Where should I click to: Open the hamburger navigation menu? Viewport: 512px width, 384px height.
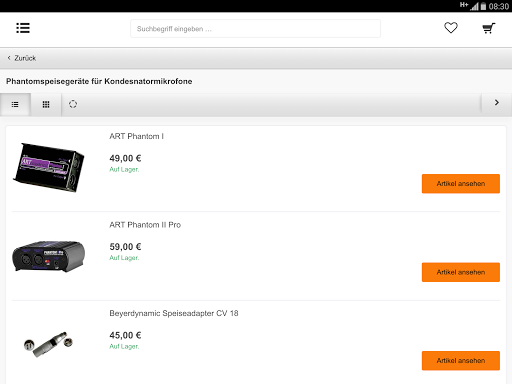(23, 28)
